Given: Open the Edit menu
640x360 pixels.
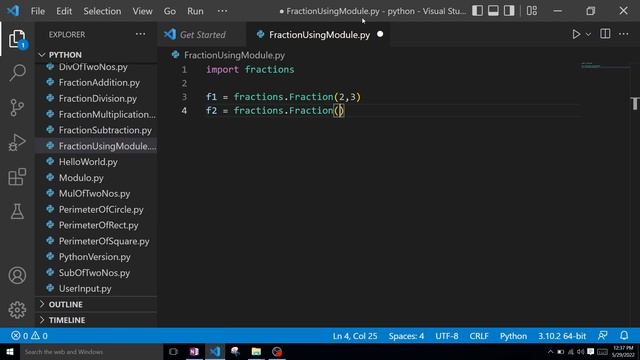Looking at the screenshot, I should coord(64,11).
